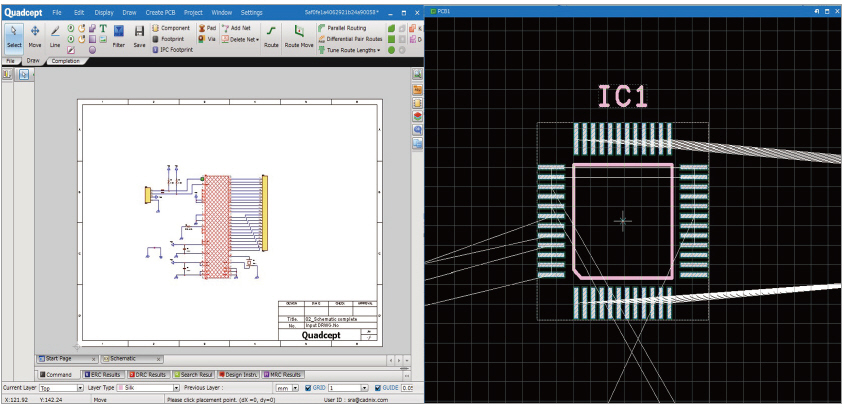Close the Start Page tab
This screenshot has width=844, height=409.
coord(93,358)
